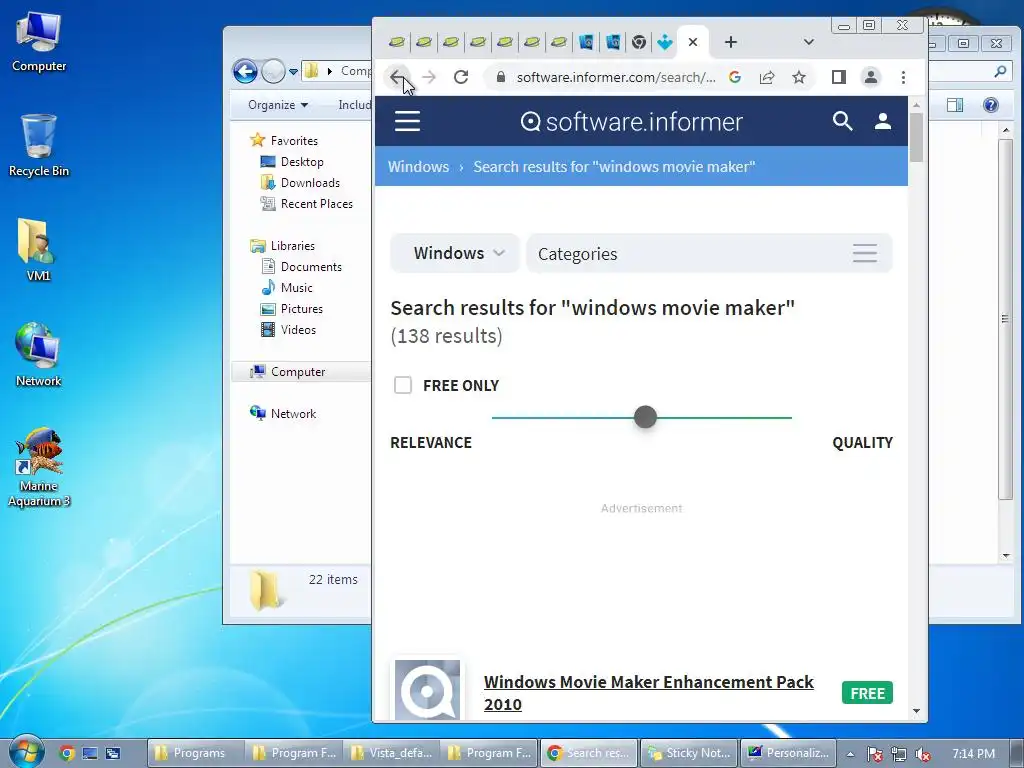Open Videos library in Explorer sidebar
The image size is (1024, 768).
click(298, 330)
